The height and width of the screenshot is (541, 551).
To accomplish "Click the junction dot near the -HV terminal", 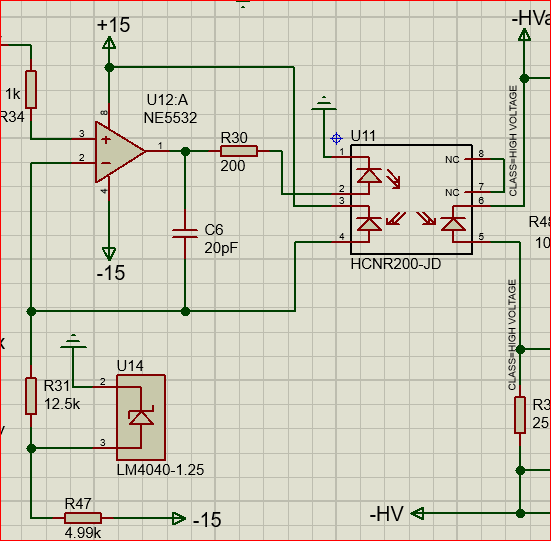I will coord(520,513).
